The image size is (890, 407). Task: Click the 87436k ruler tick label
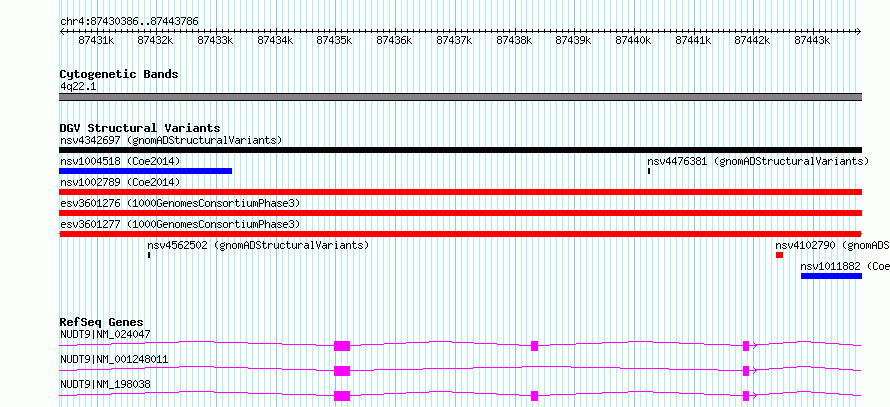(x=394, y=40)
